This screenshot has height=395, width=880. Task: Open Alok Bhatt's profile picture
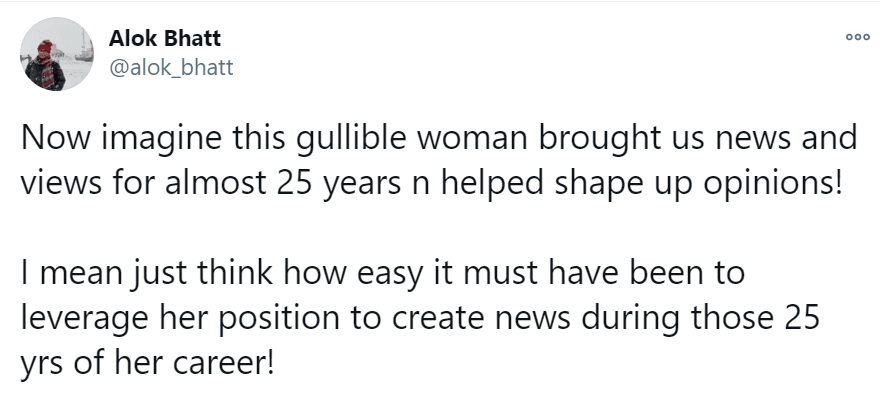pos(57,54)
